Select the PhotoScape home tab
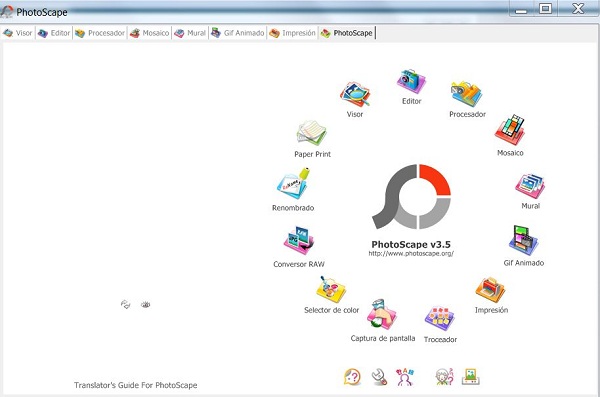 click(347, 33)
